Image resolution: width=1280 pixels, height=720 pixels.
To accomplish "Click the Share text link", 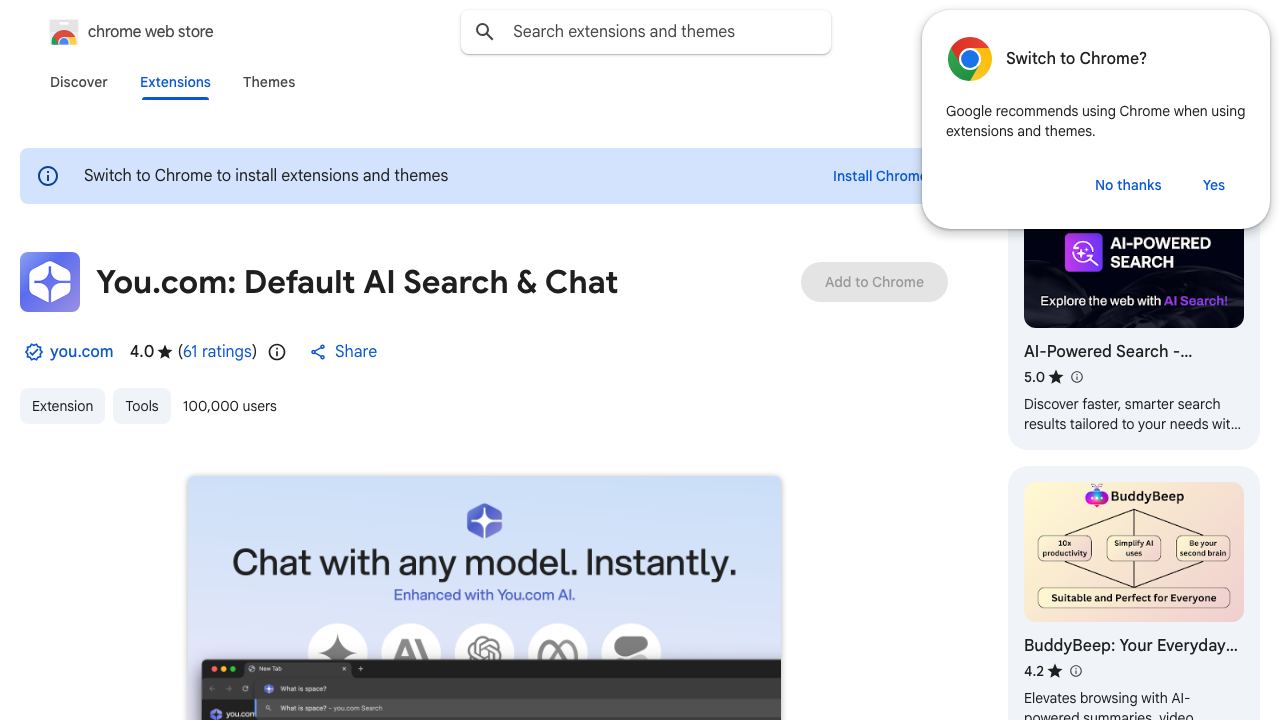I will (356, 352).
